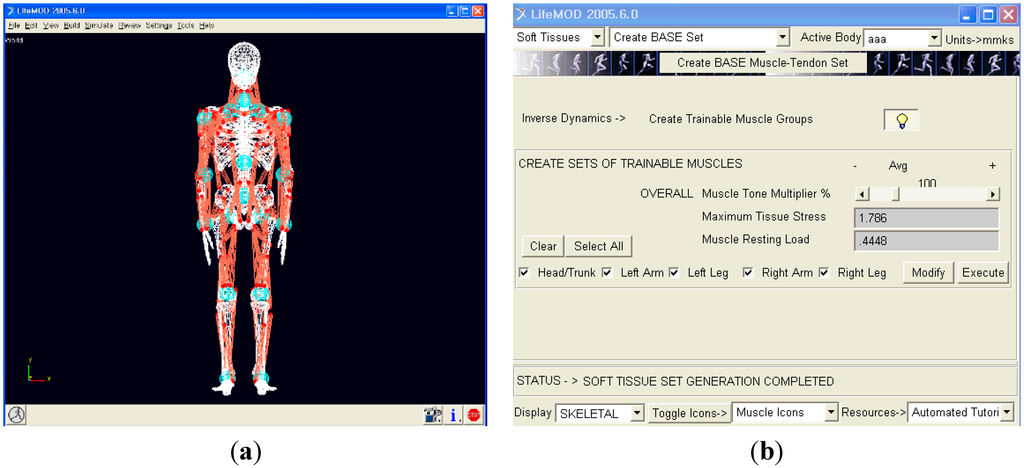Click the Muscle Tone Multiplier slider thumb
Image resolution: width=1024 pixels, height=468 pixels.
[895, 195]
